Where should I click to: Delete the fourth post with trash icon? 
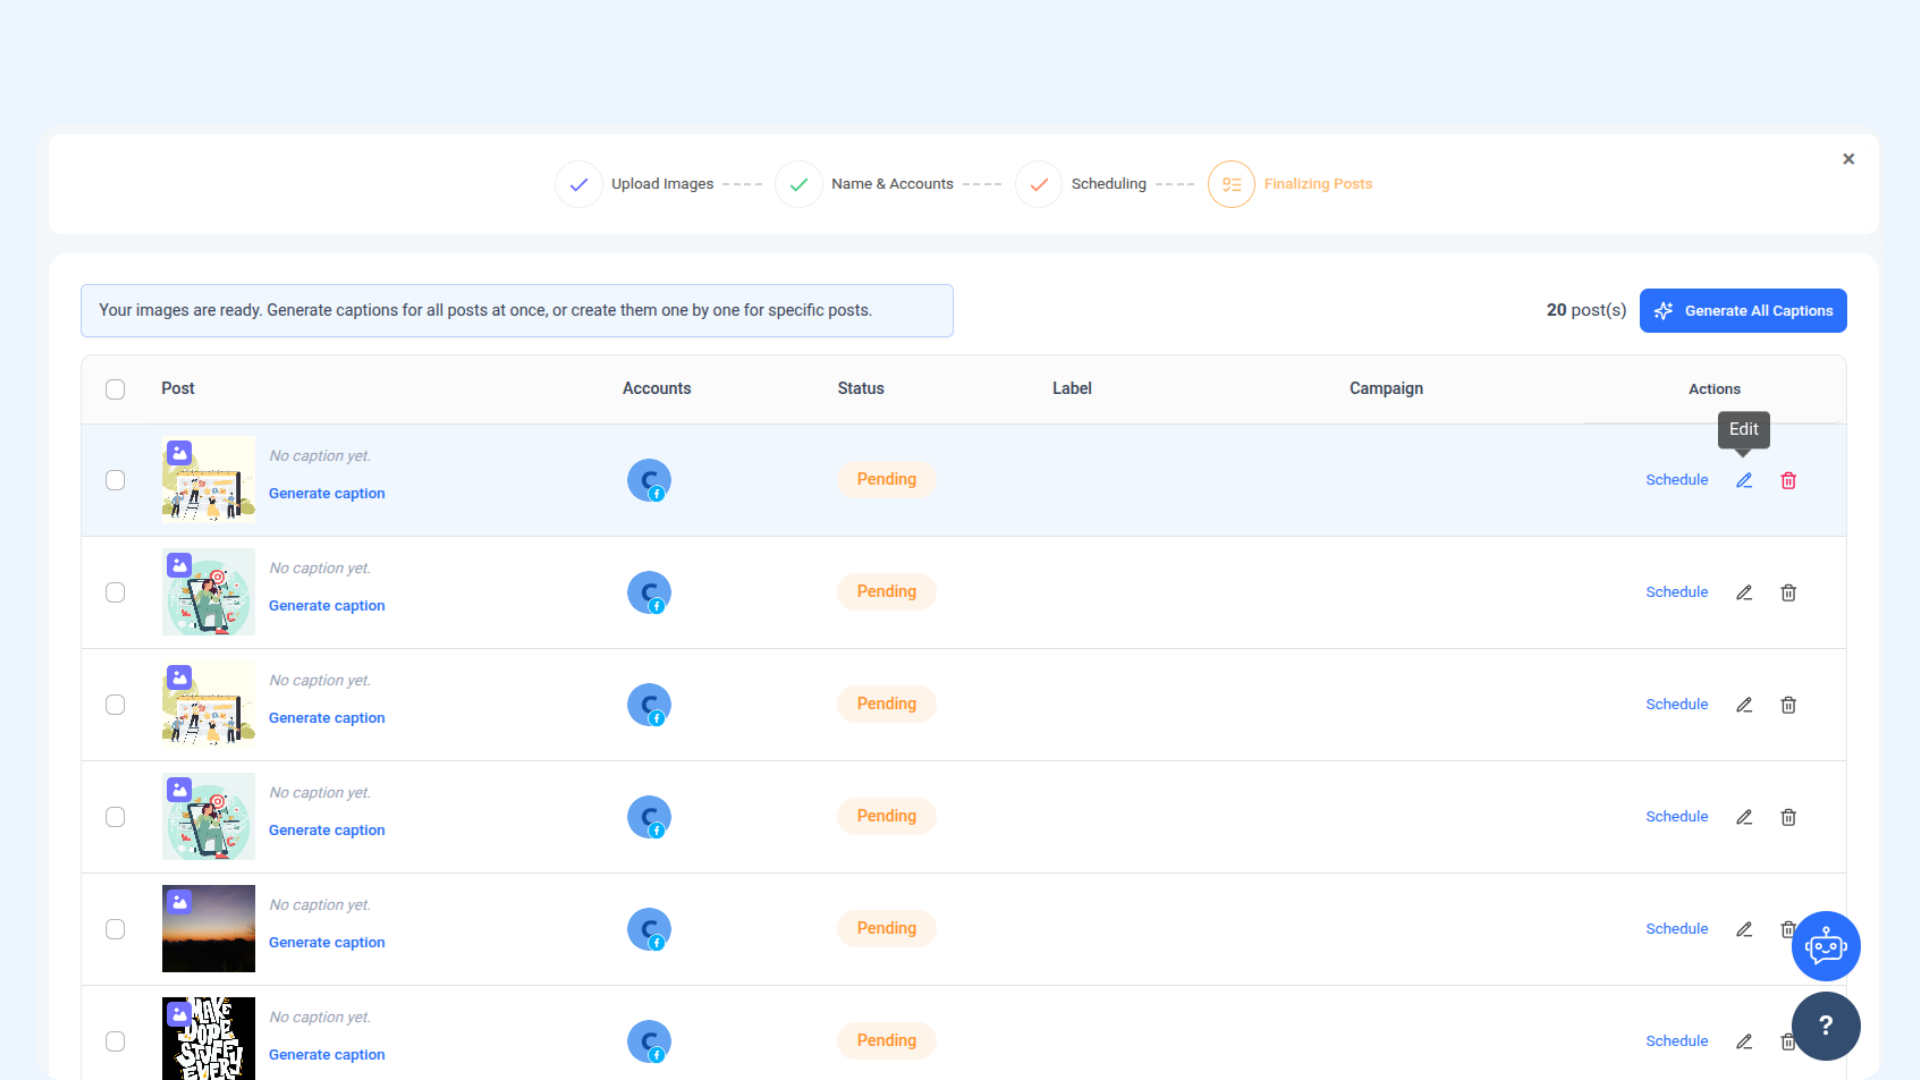[x=1788, y=817]
